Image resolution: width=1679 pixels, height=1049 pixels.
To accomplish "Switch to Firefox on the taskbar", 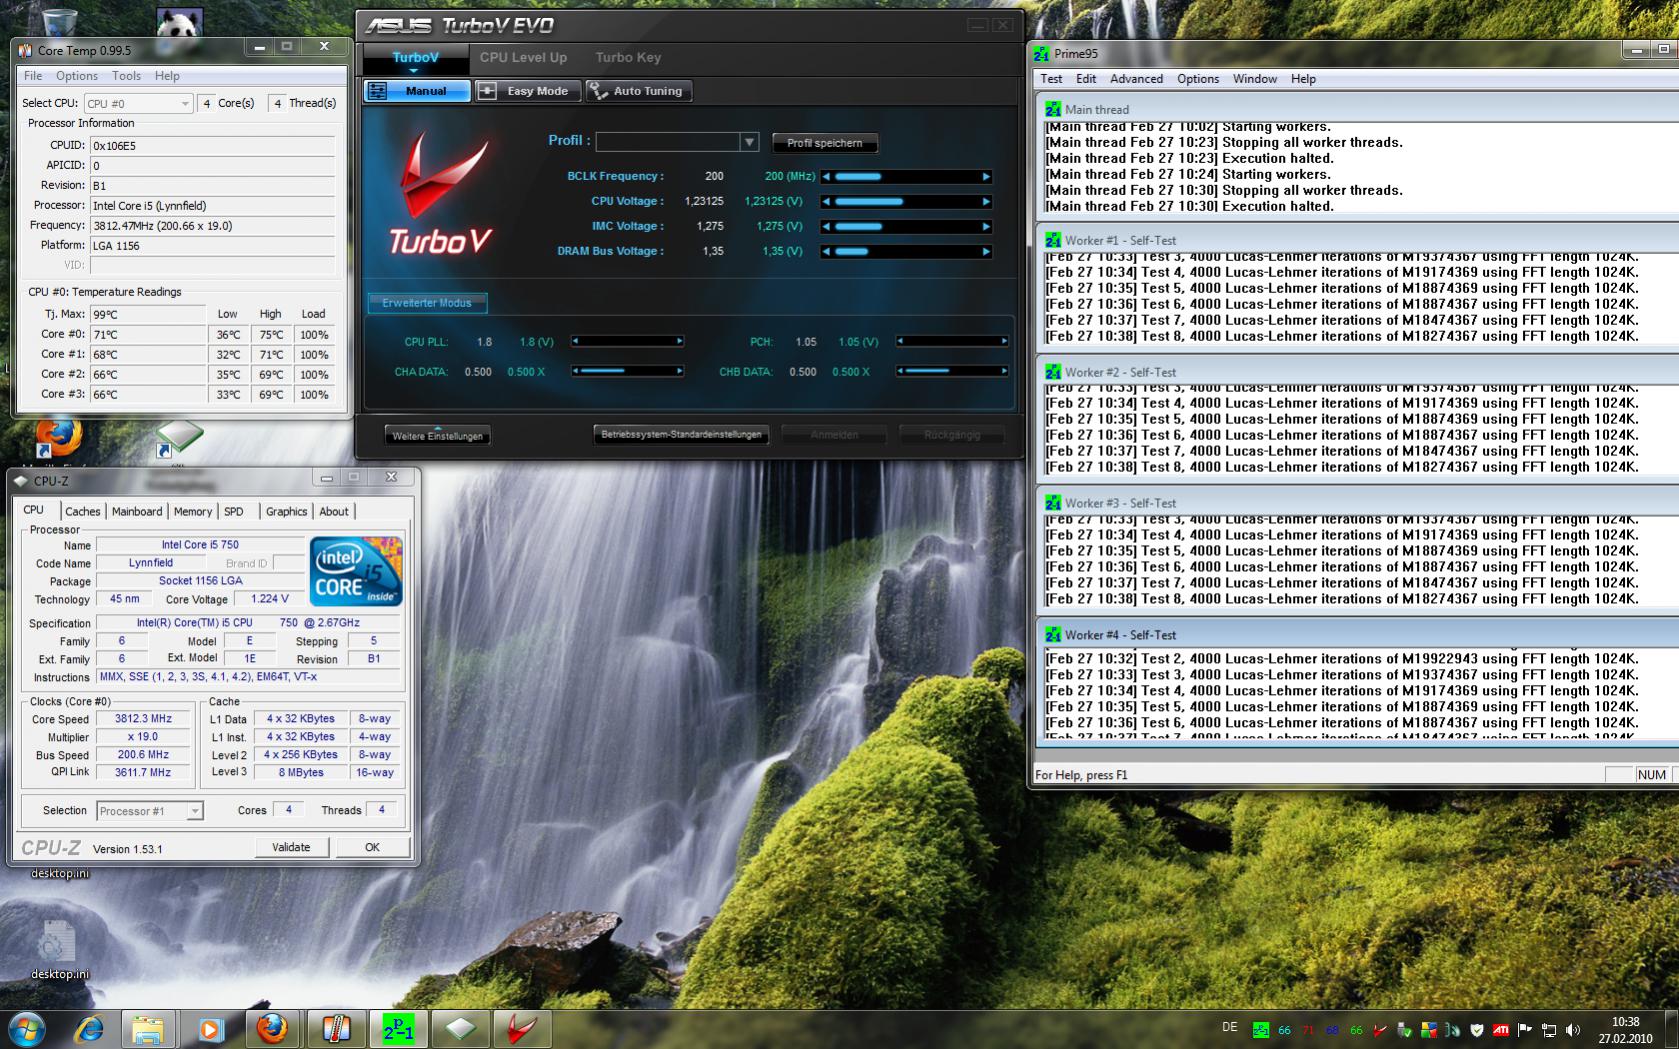I will [272, 1029].
